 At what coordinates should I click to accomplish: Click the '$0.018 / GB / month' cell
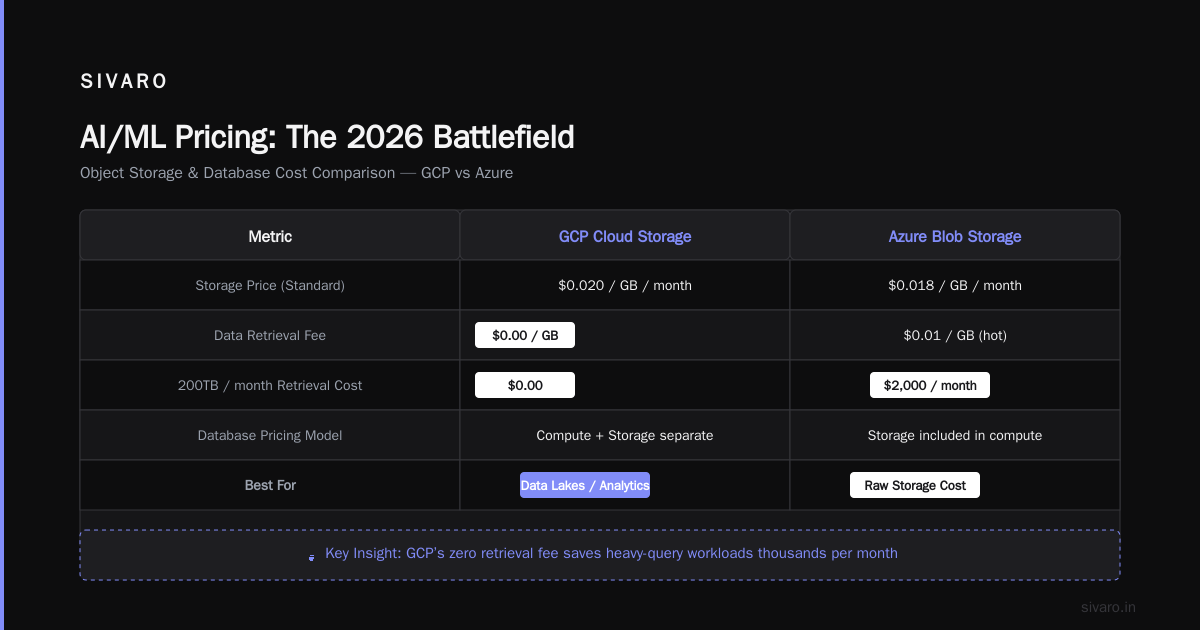click(x=955, y=286)
